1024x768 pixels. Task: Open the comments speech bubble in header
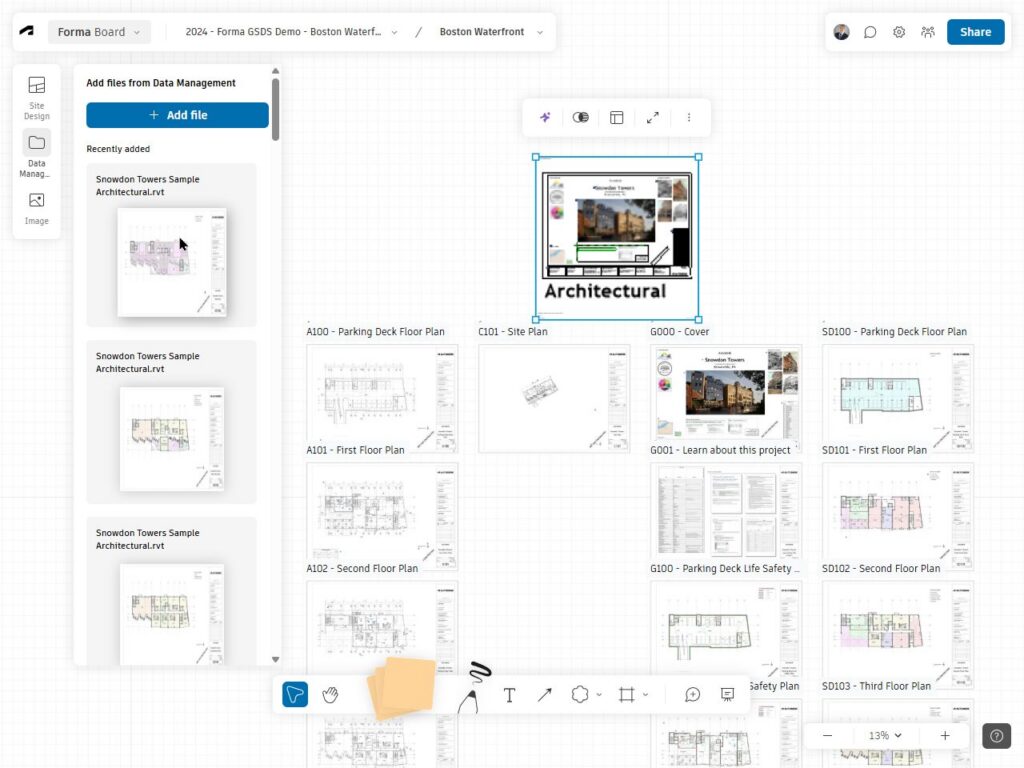click(870, 32)
